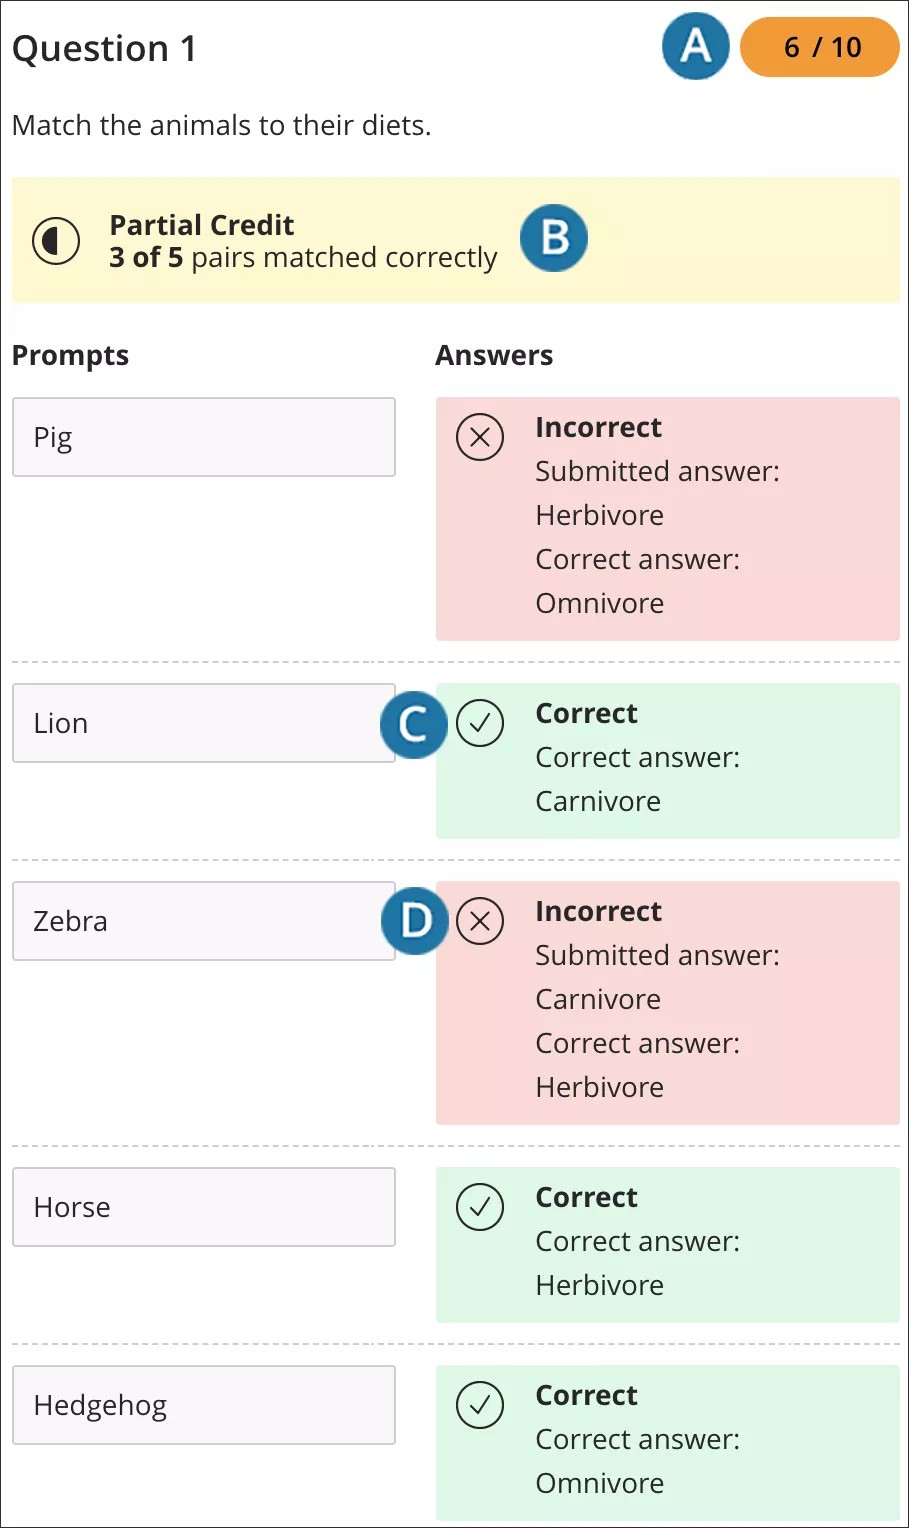Click the Answers column header
The width and height of the screenshot is (909, 1528).
point(493,355)
